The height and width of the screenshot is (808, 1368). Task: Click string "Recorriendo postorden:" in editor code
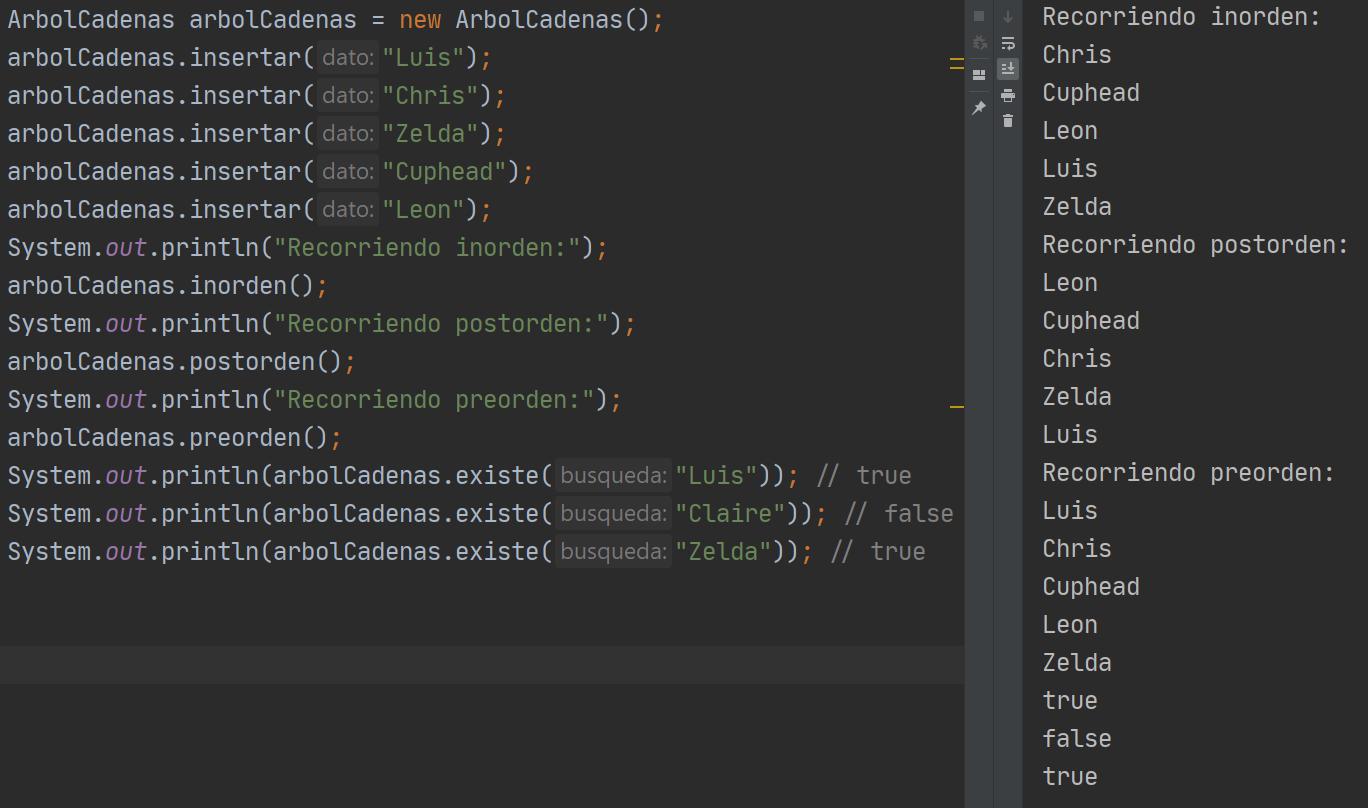[x=442, y=324]
